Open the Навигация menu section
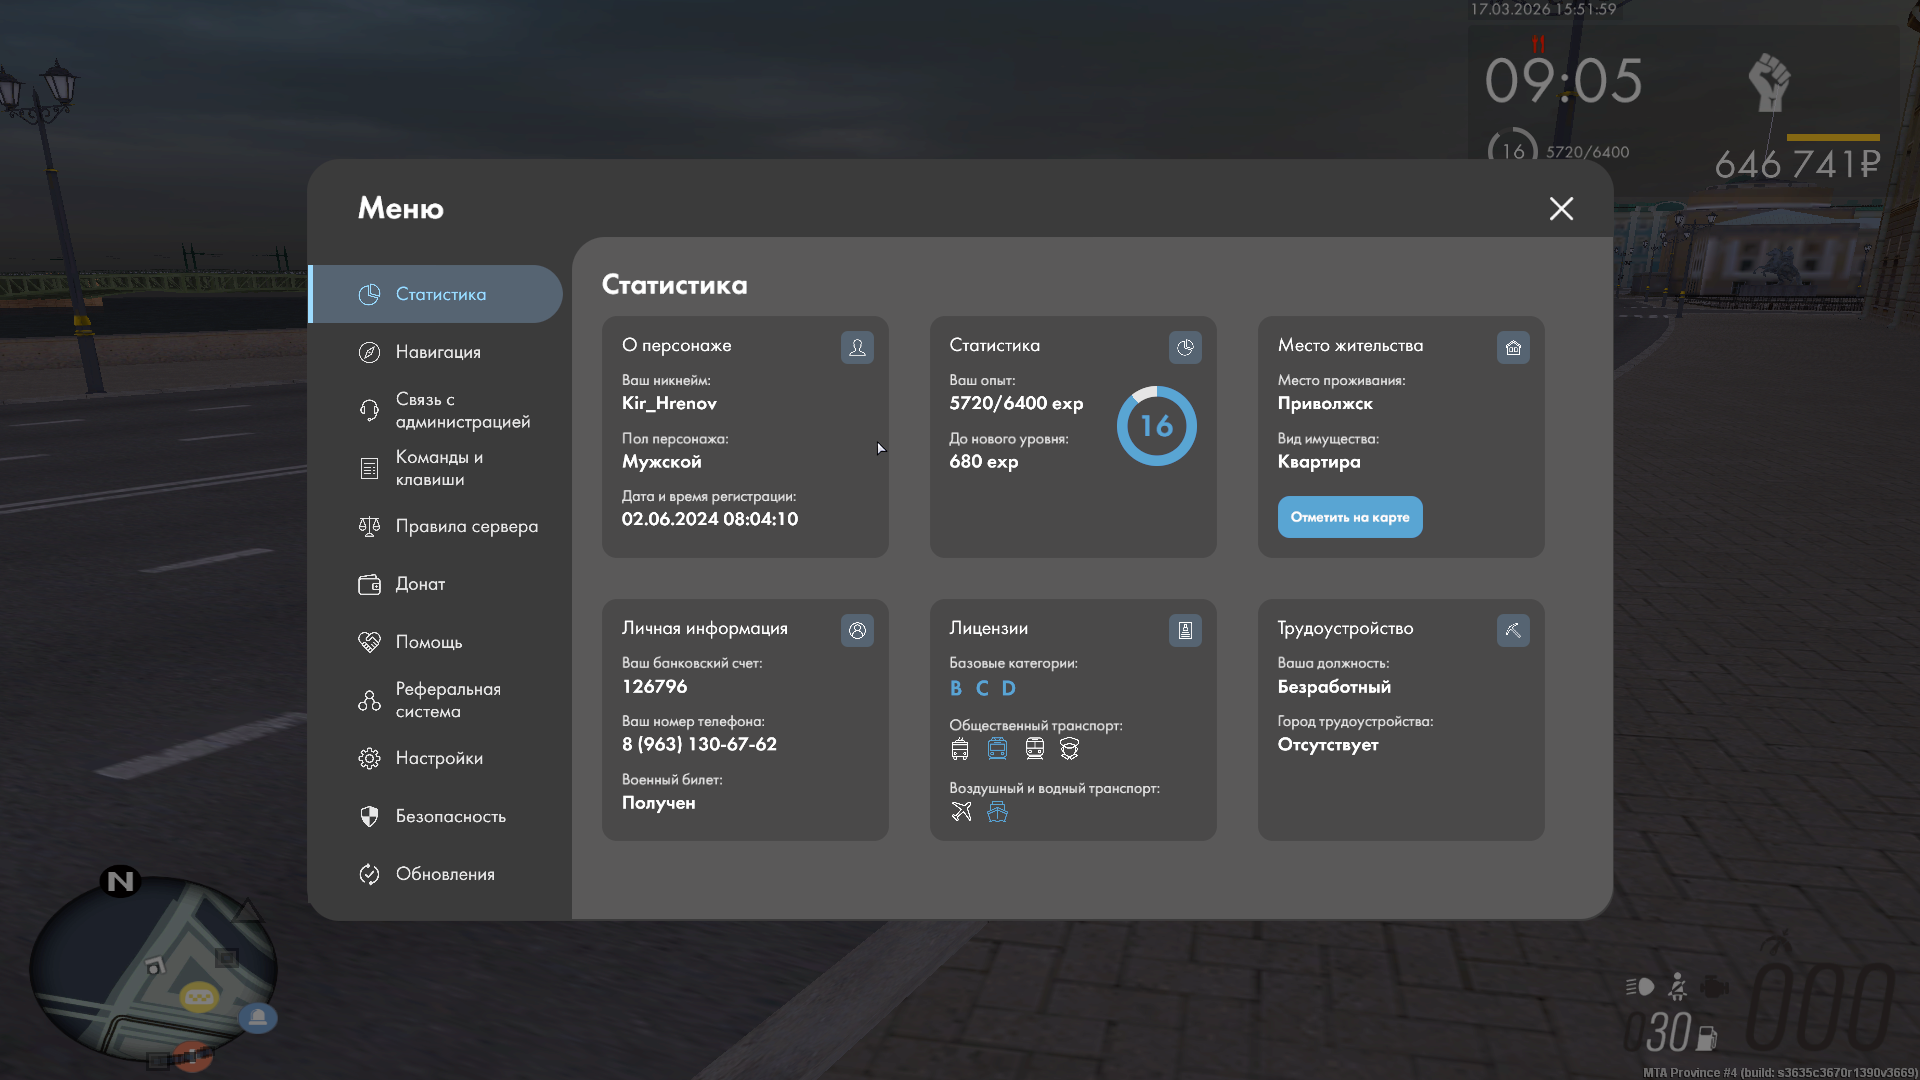 438,352
